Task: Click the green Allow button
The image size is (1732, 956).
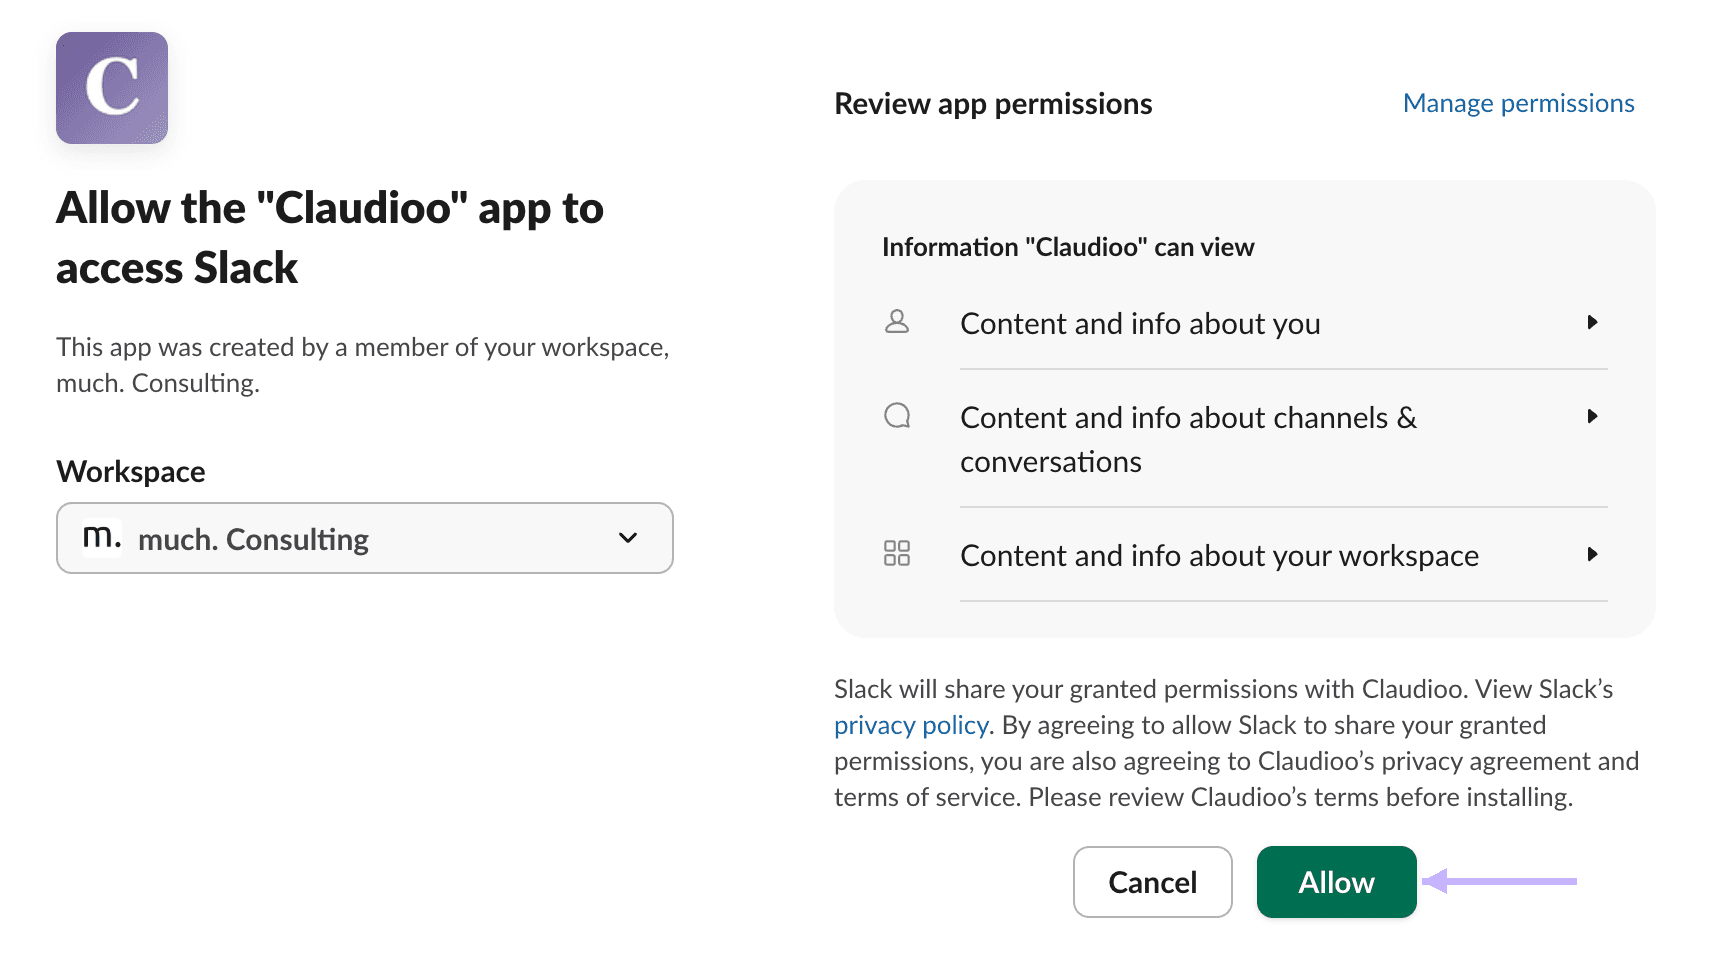Action: pyautogui.click(x=1336, y=882)
